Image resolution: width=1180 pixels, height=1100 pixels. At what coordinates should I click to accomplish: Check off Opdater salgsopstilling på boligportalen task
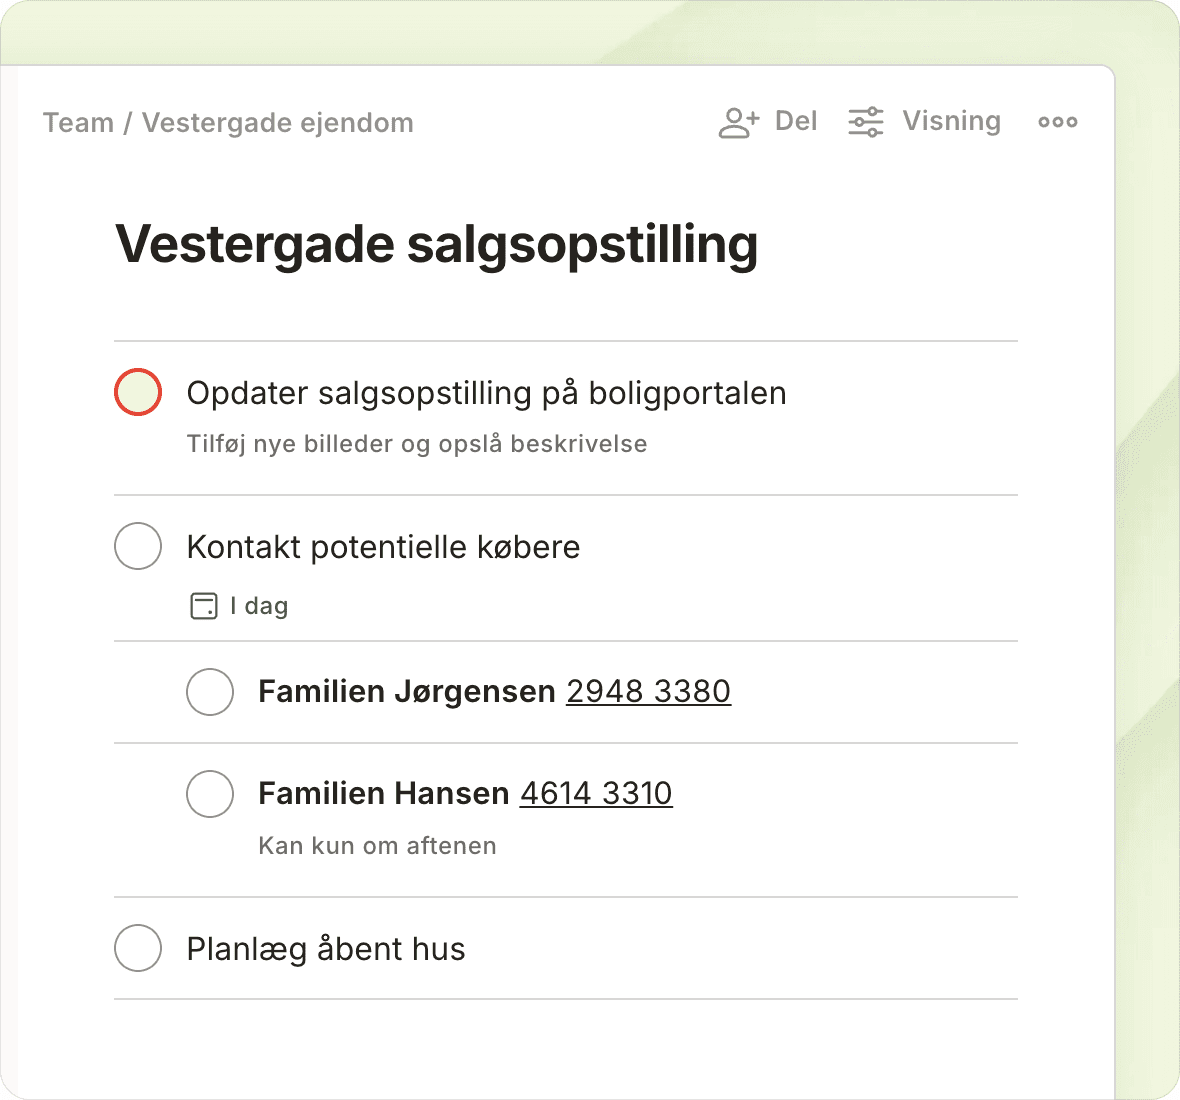[x=138, y=392]
